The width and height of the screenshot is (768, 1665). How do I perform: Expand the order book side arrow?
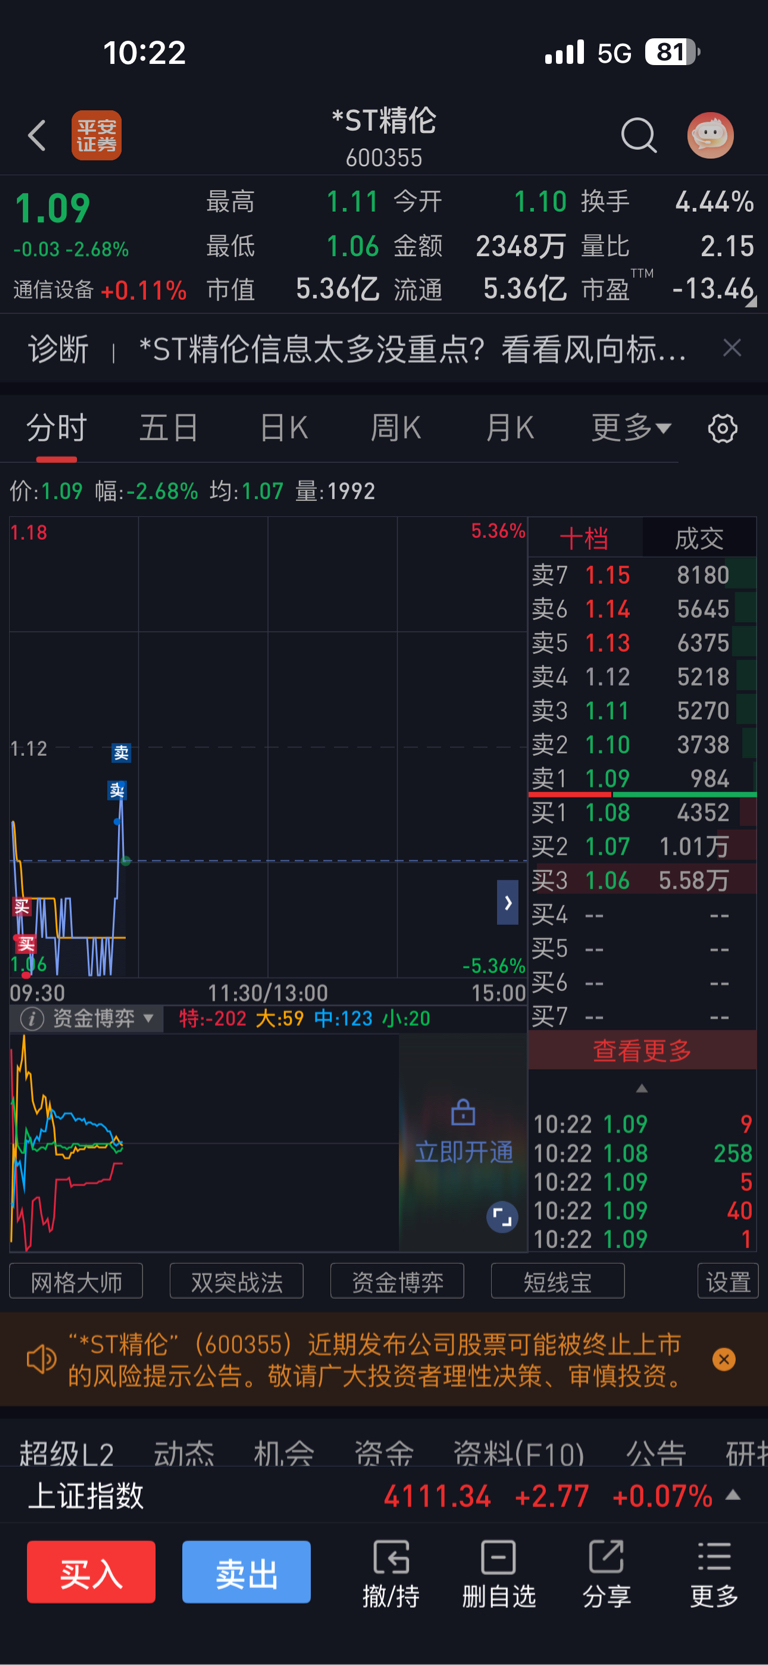[x=508, y=903]
